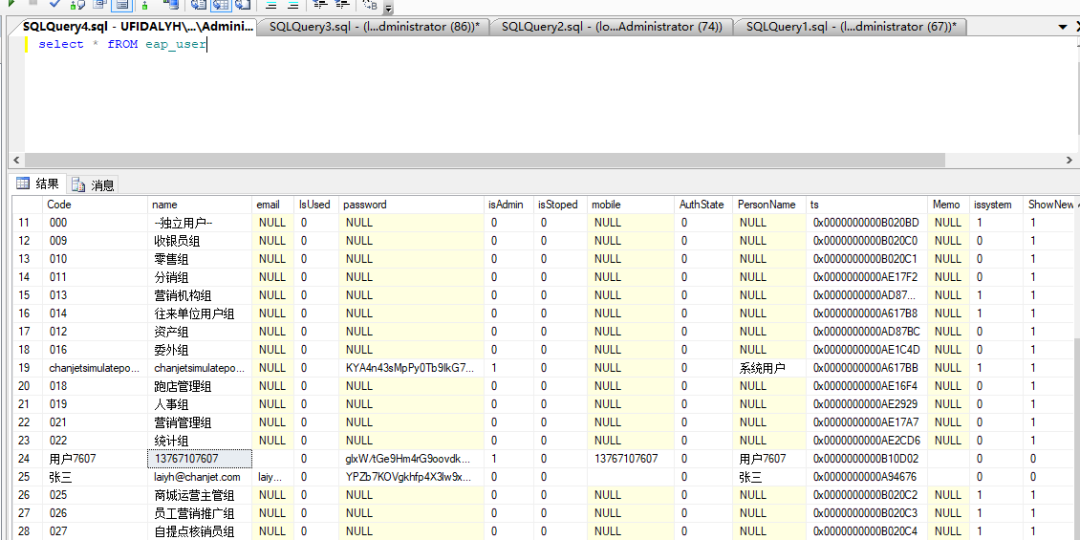Switch to the SQLQuery1.sql tab
The height and width of the screenshot is (540, 1080).
[x=851, y=26]
